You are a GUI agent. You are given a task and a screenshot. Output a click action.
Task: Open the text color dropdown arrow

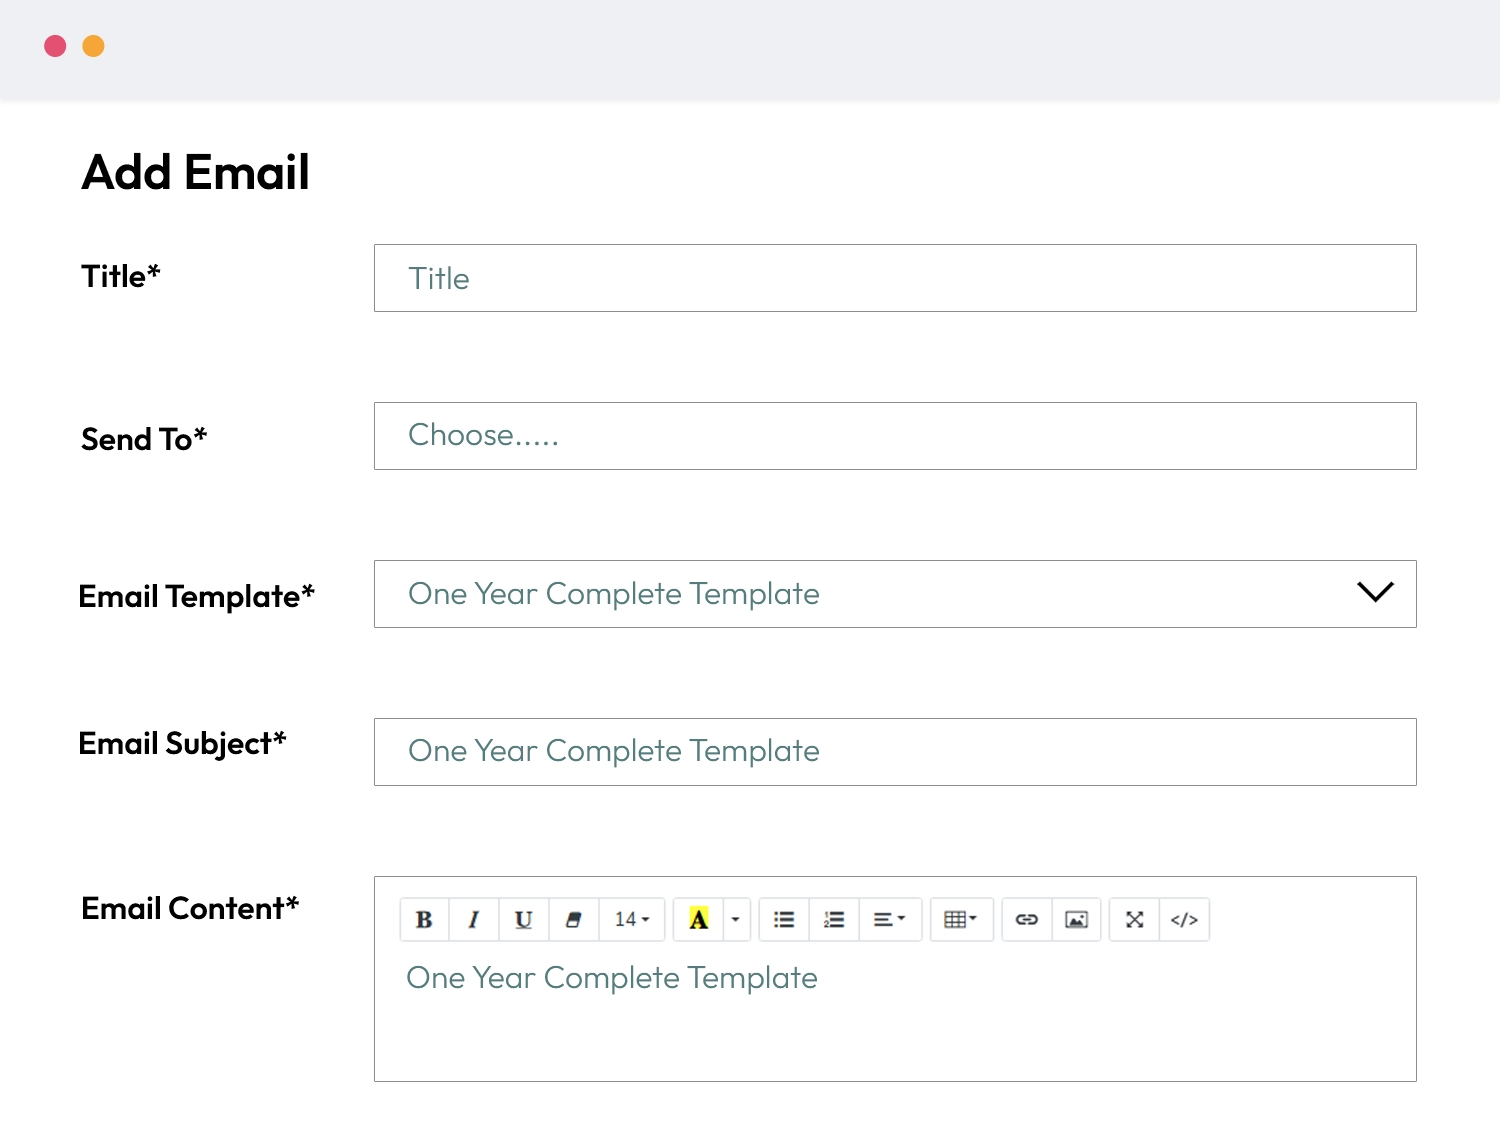[x=735, y=919]
